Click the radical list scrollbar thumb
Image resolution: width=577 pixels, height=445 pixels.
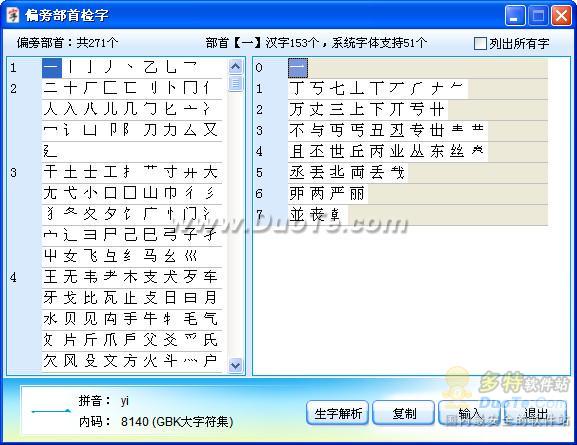[236, 83]
